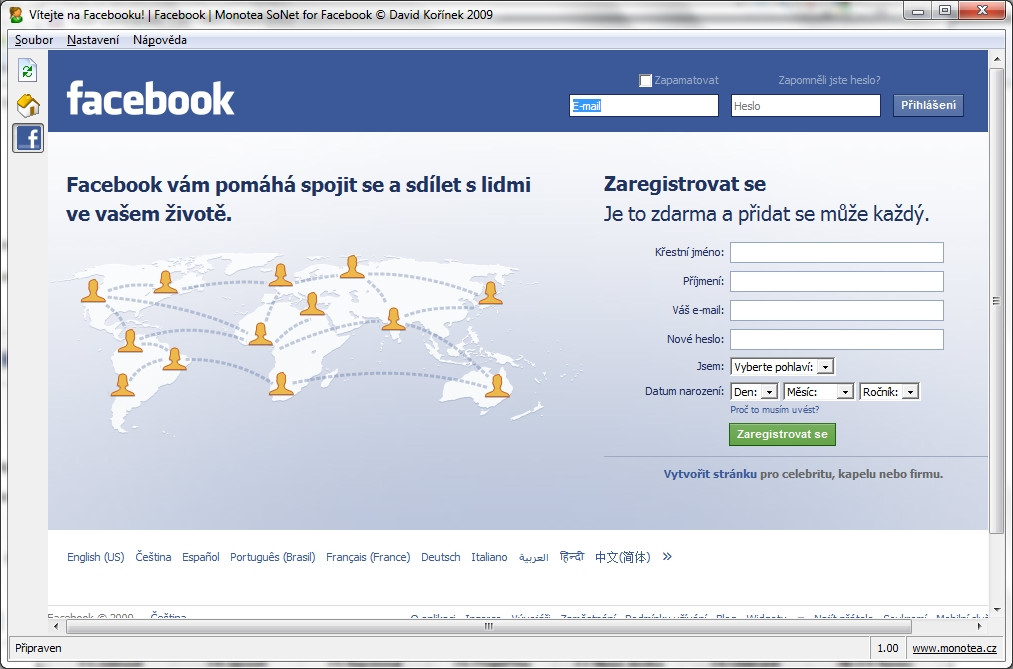Select the Chinese simplified language link
Image resolution: width=1013 pixels, height=669 pixels.
pyautogui.click(x=623, y=557)
